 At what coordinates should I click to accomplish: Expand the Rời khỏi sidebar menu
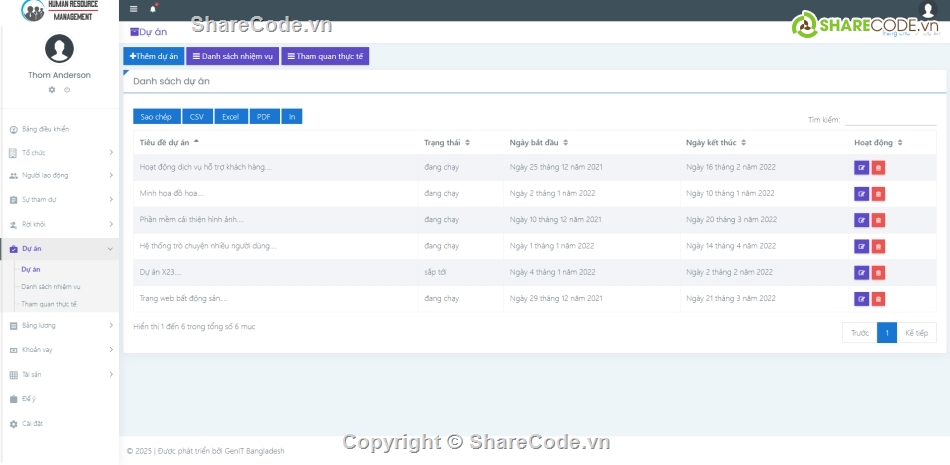click(x=59, y=224)
